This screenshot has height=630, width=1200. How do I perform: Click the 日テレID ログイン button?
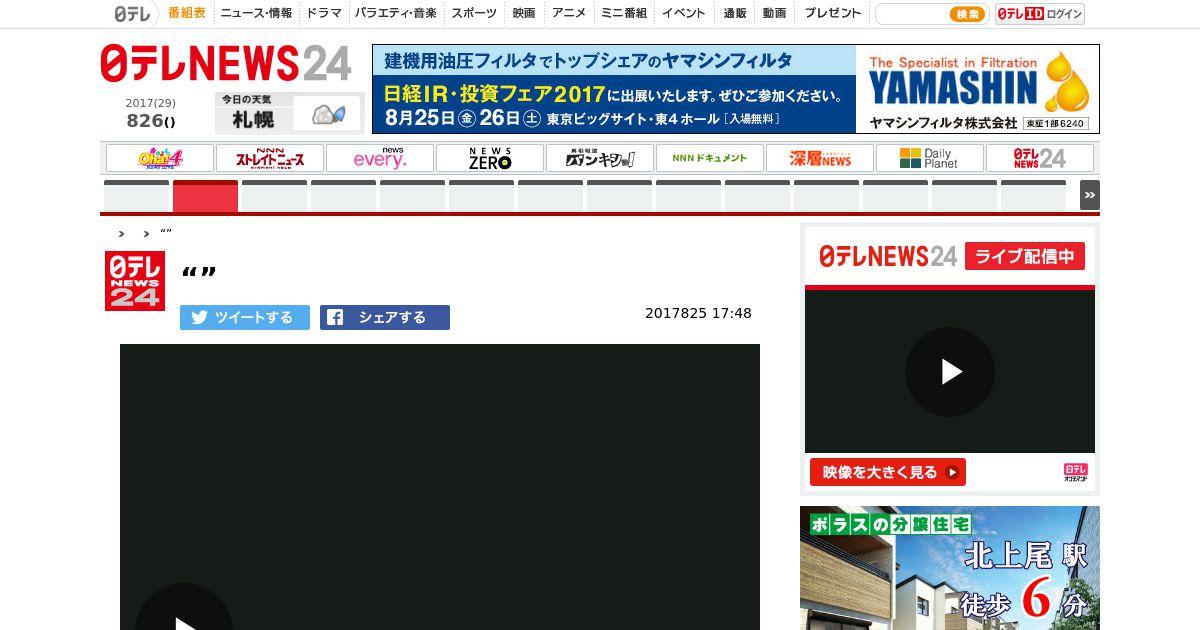pos(1040,14)
